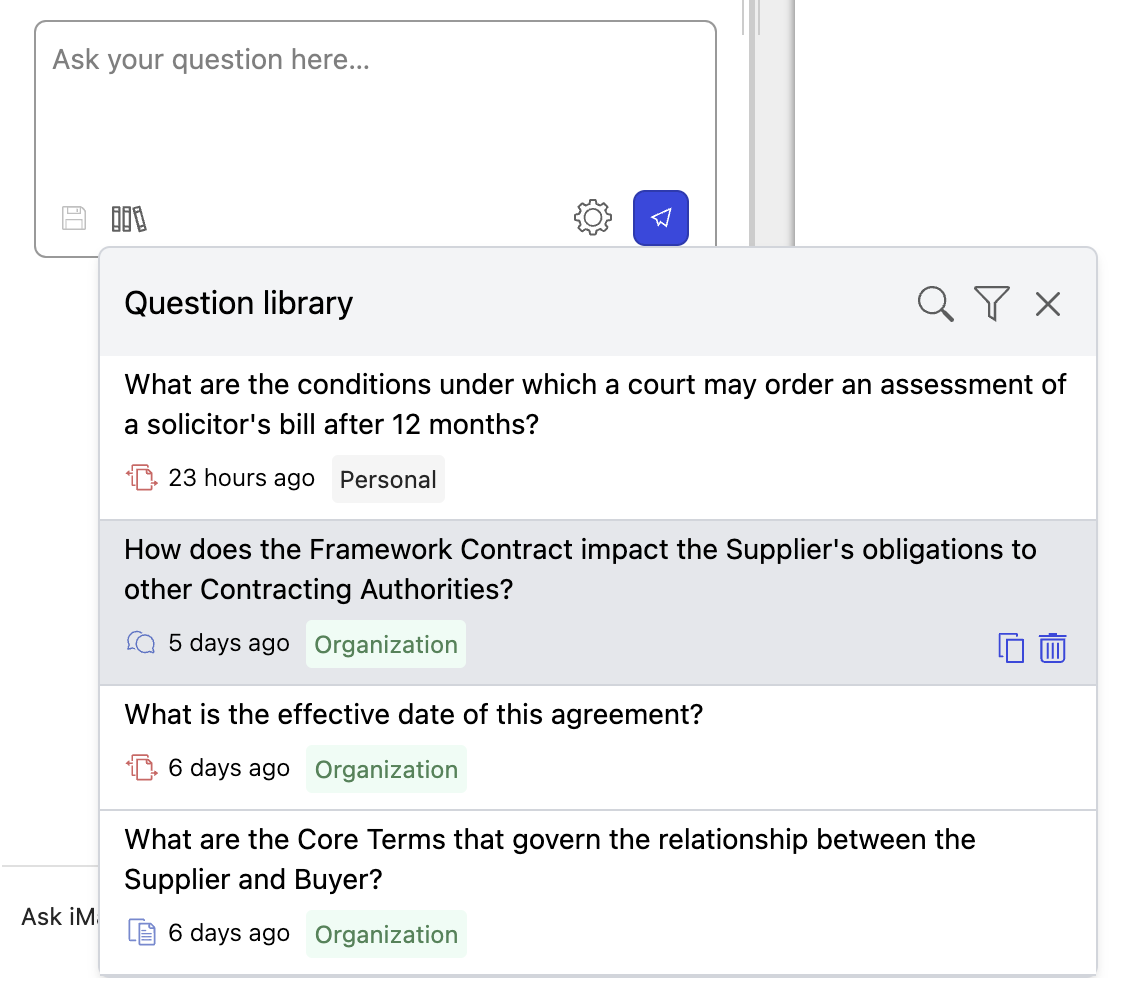Click the chat icon beside "5 days ago"
Viewport: 1128px width, 992px height.
point(142,643)
